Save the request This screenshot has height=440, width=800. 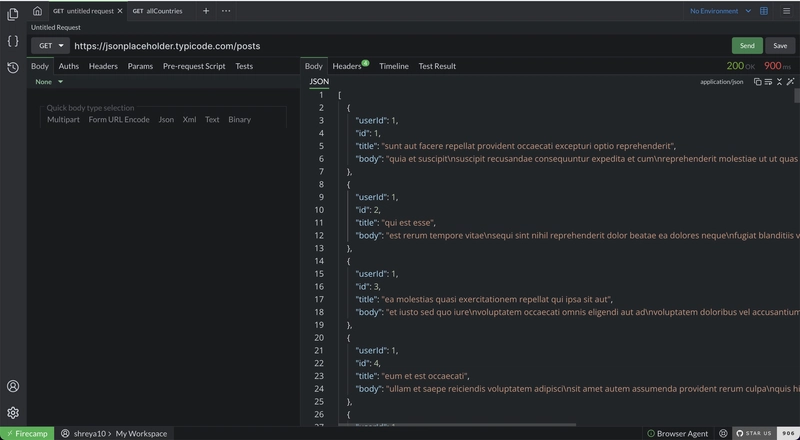(780, 45)
